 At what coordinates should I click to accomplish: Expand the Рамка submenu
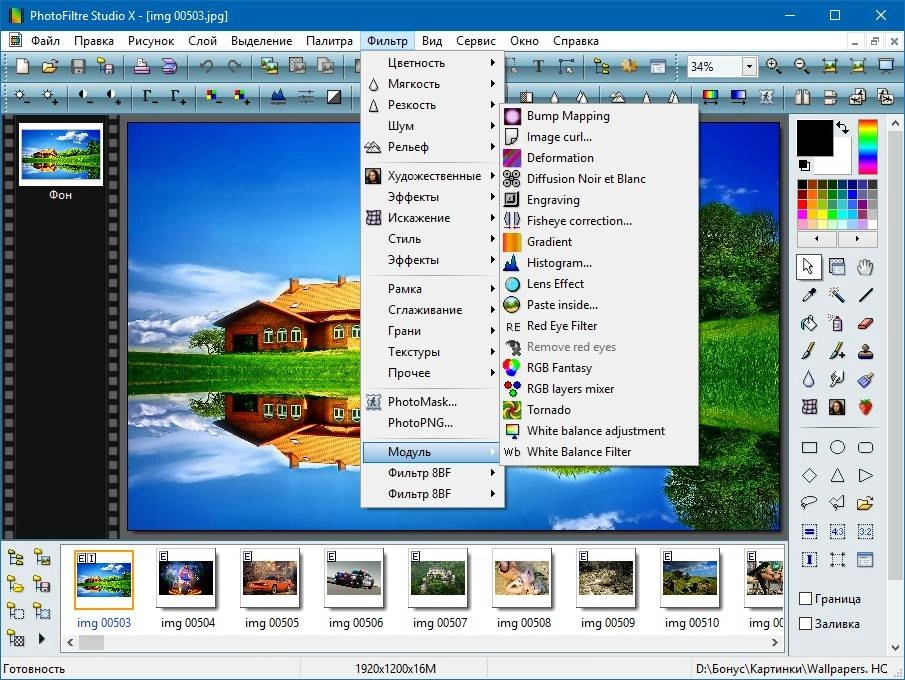click(433, 289)
